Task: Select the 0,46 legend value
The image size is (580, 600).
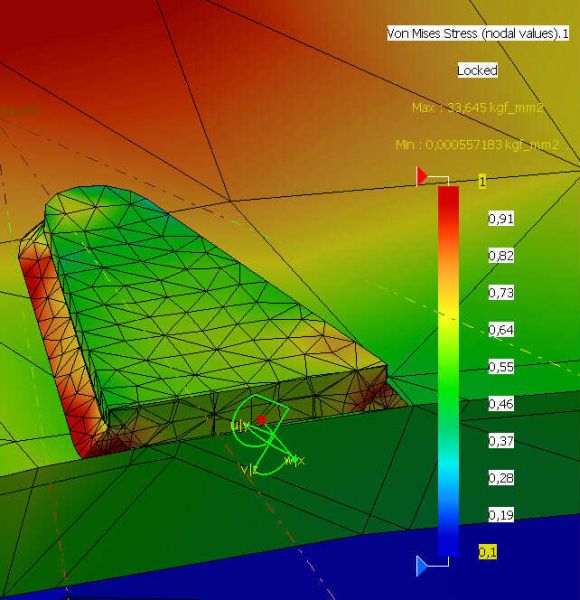Action: pos(501,404)
